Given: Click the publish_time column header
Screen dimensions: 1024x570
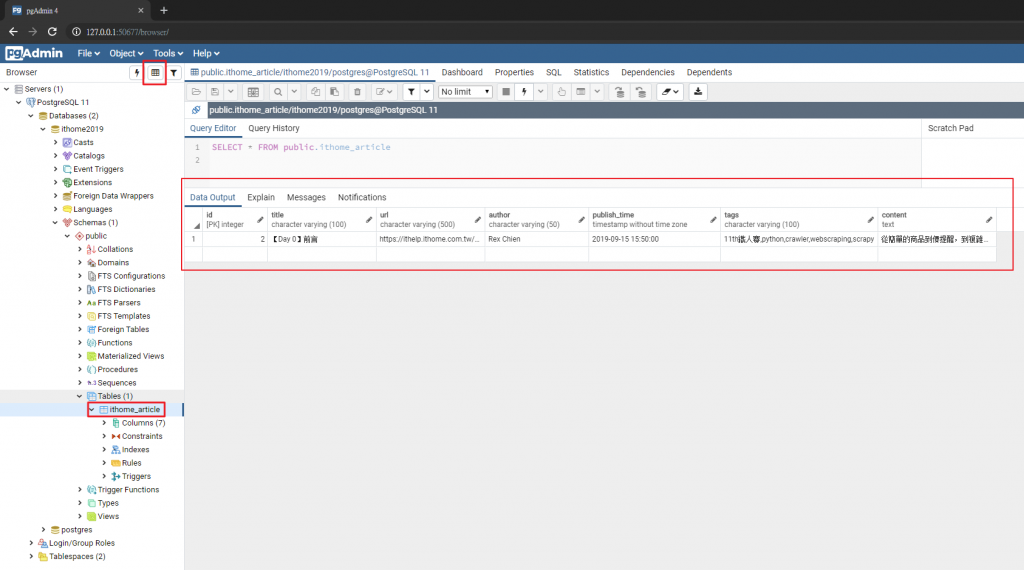Looking at the screenshot, I should point(654,219).
